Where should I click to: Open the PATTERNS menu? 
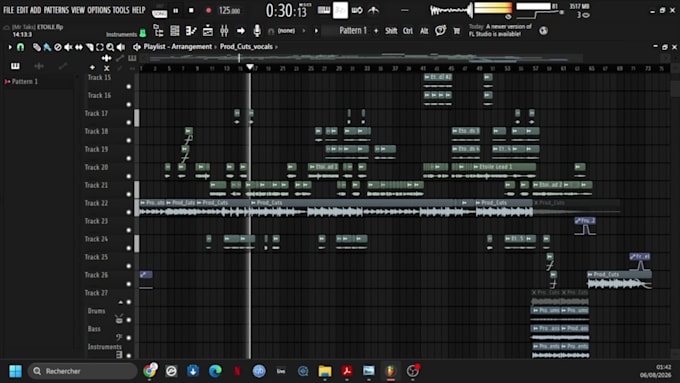[56, 10]
